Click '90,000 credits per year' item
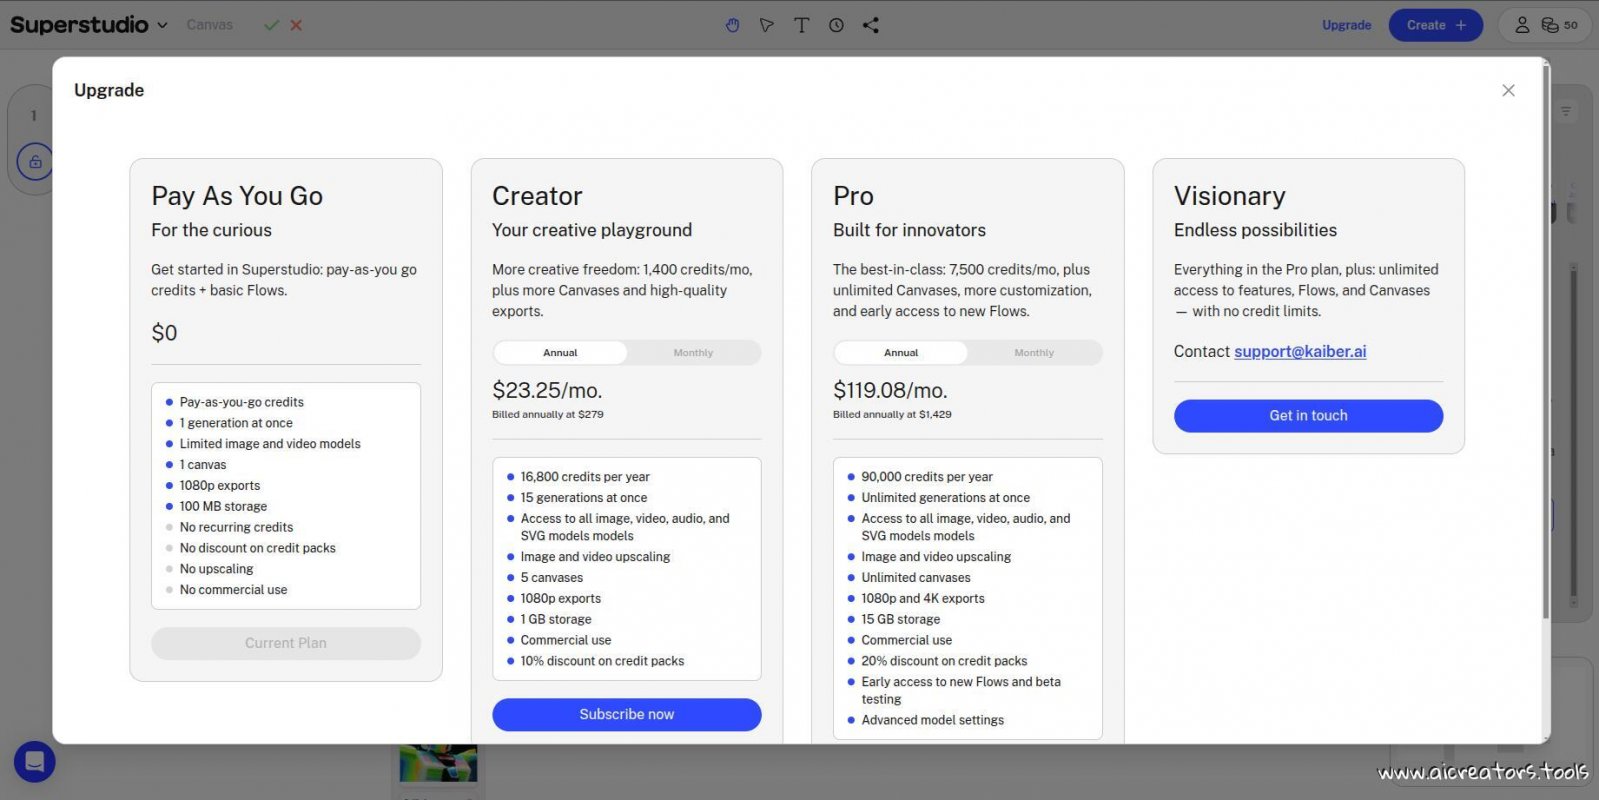Image resolution: width=1599 pixels, height=800 pixels. [927, 477]
